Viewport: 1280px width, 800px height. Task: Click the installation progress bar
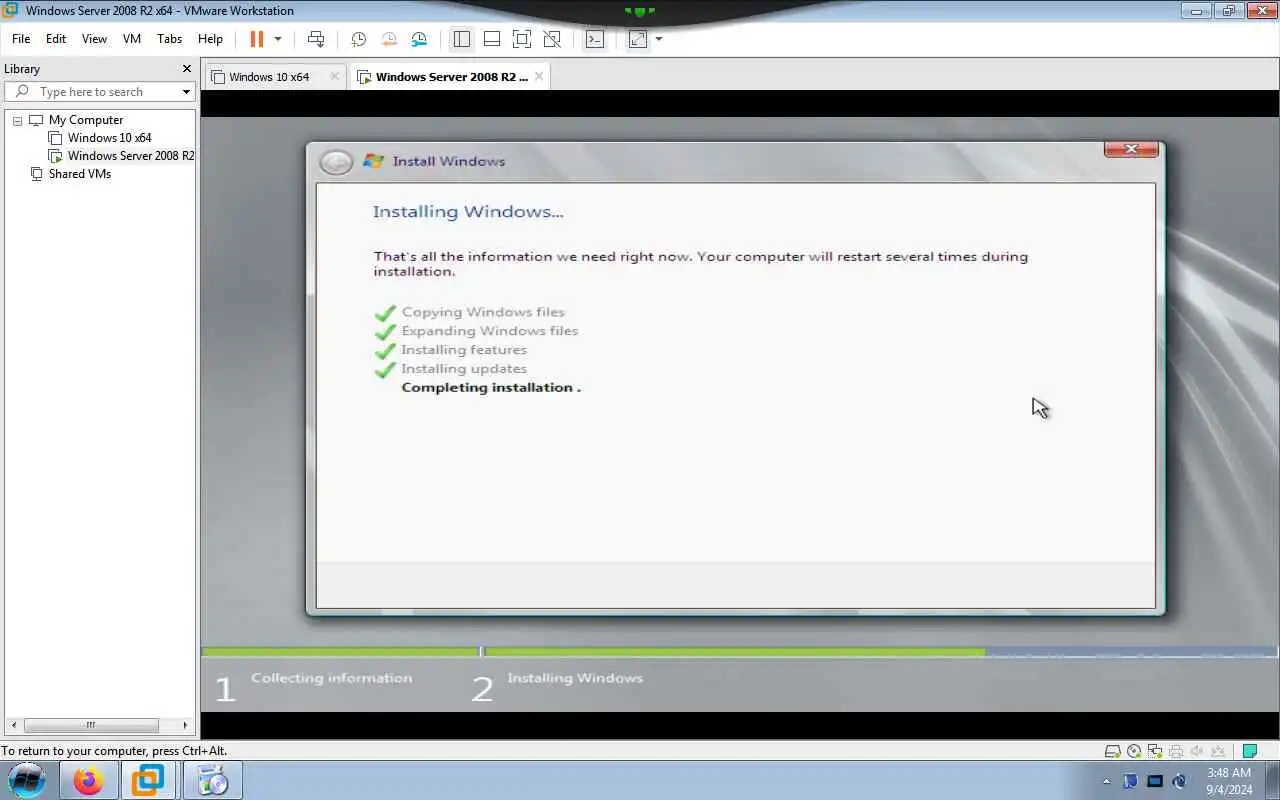740,652
